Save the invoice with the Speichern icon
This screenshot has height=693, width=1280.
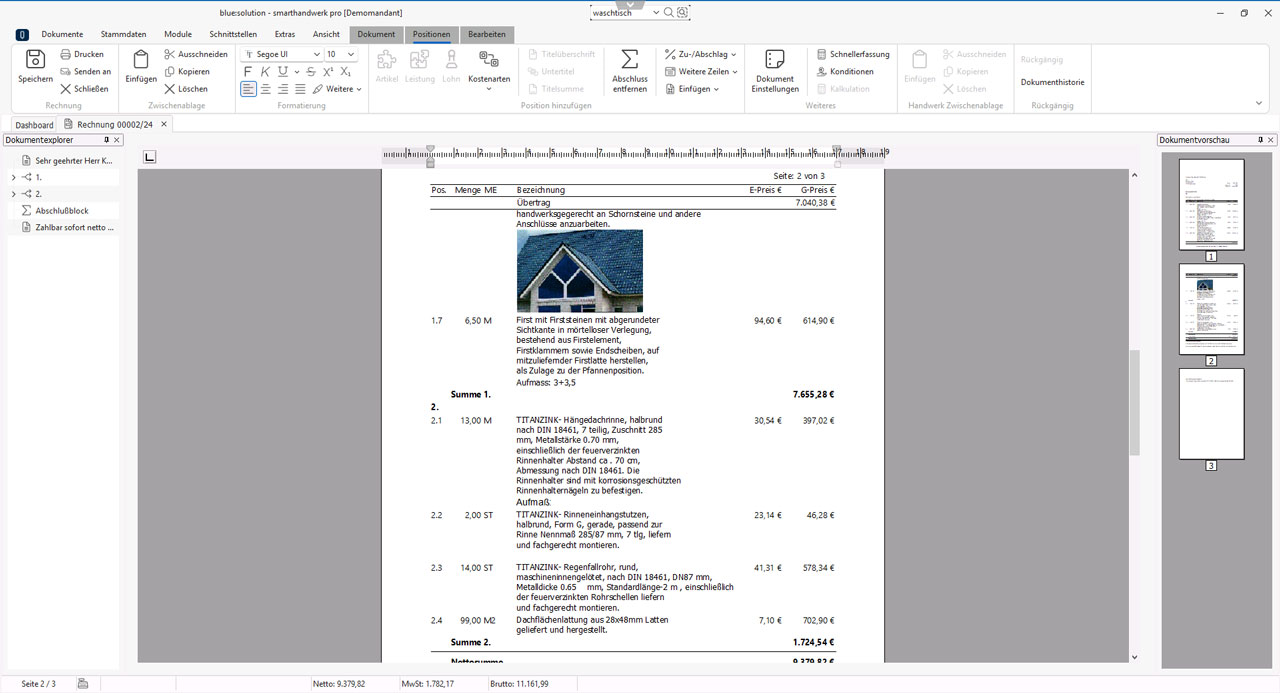click(35, 66)
